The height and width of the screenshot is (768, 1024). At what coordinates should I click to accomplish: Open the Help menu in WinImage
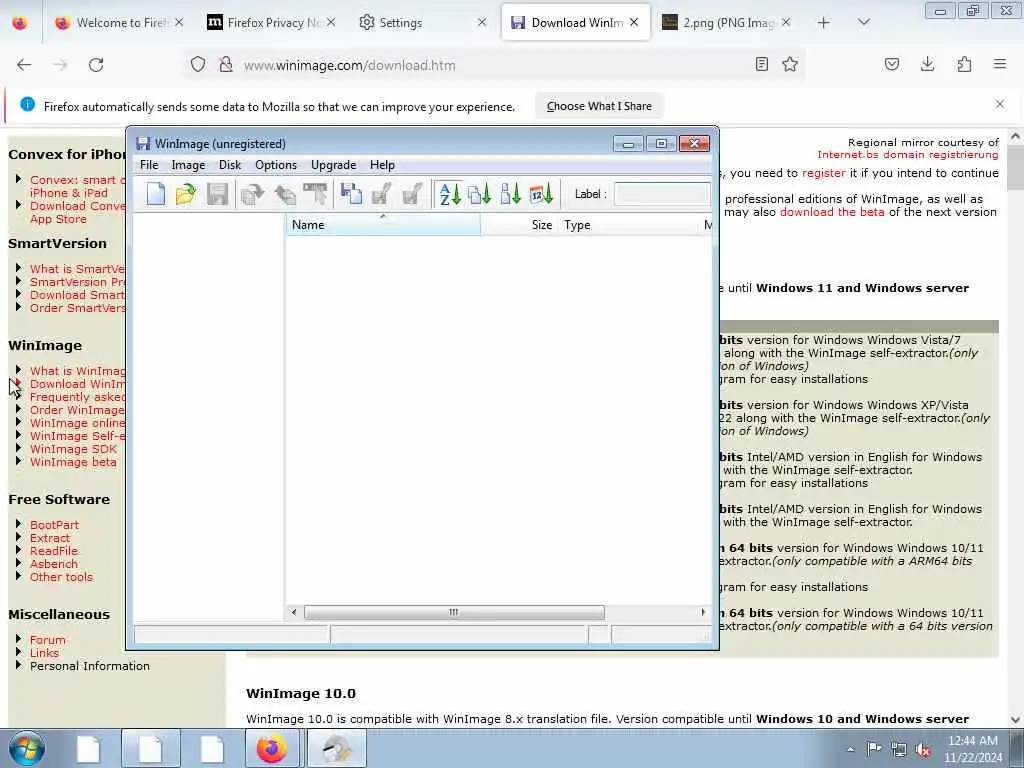[382, 165]
